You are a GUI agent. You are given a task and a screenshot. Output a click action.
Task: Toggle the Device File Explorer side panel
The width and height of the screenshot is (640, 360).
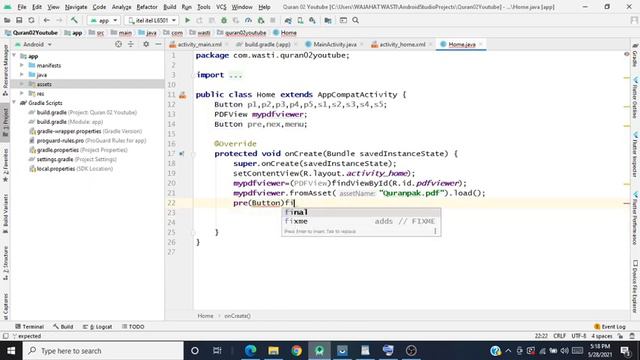[x=635, y=286]
